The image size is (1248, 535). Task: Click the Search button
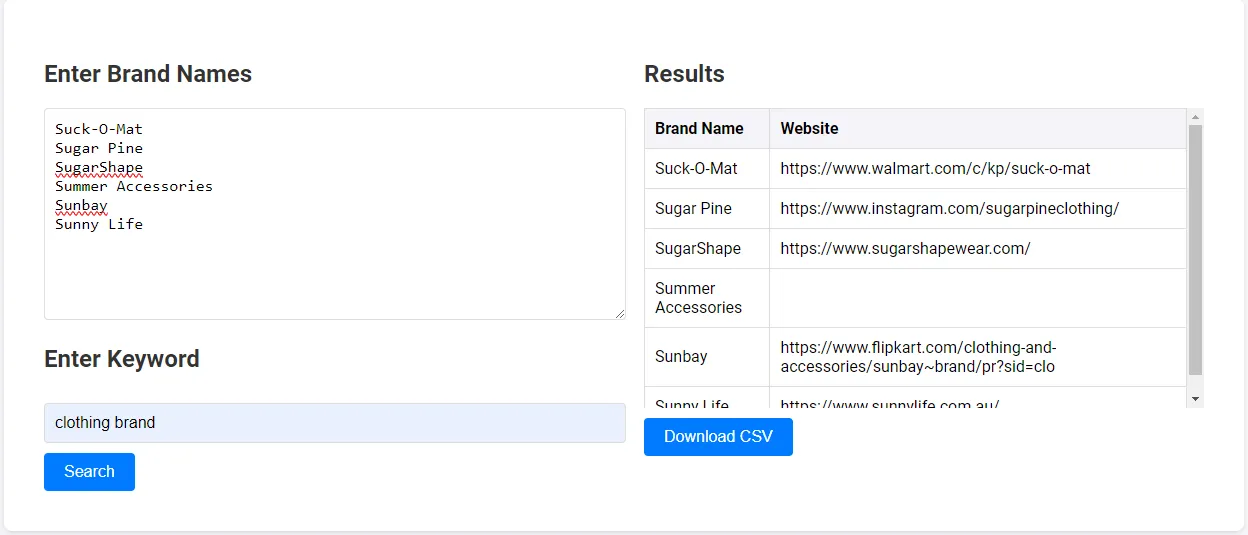(89, 472)
